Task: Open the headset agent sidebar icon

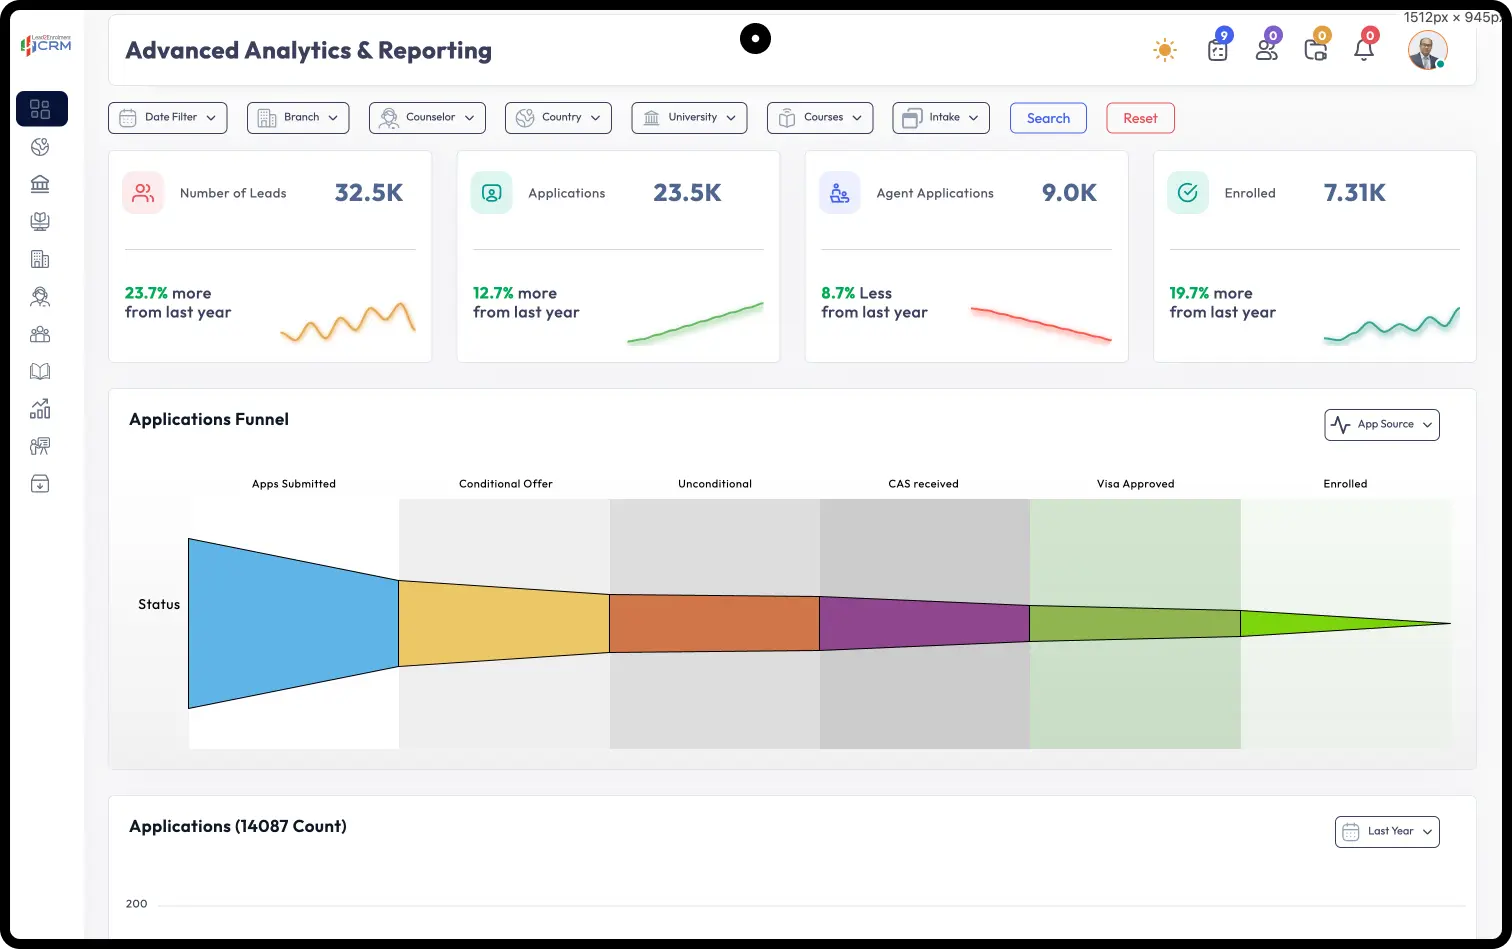Action: pyautogui.click(x=40, y=297)
